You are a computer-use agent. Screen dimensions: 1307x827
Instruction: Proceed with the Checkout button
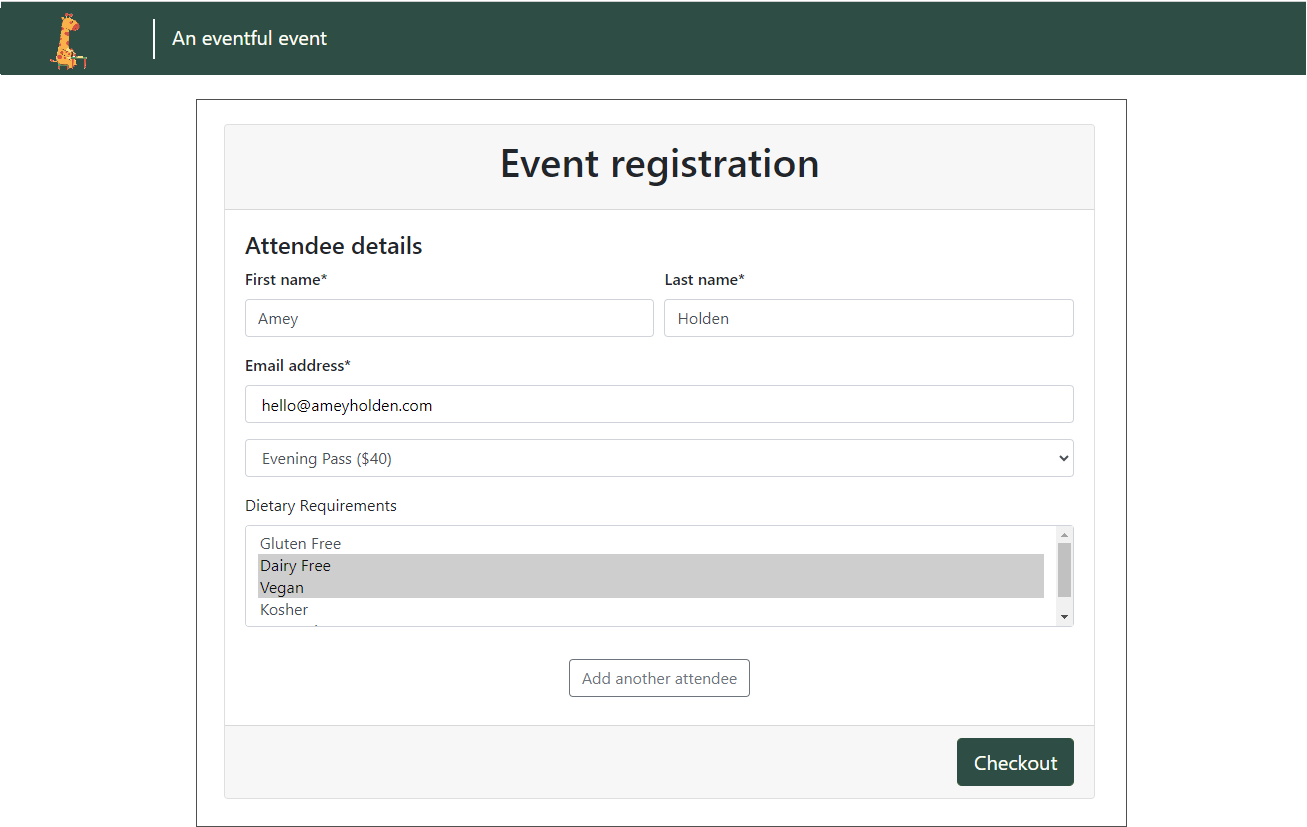[1015, 762]
